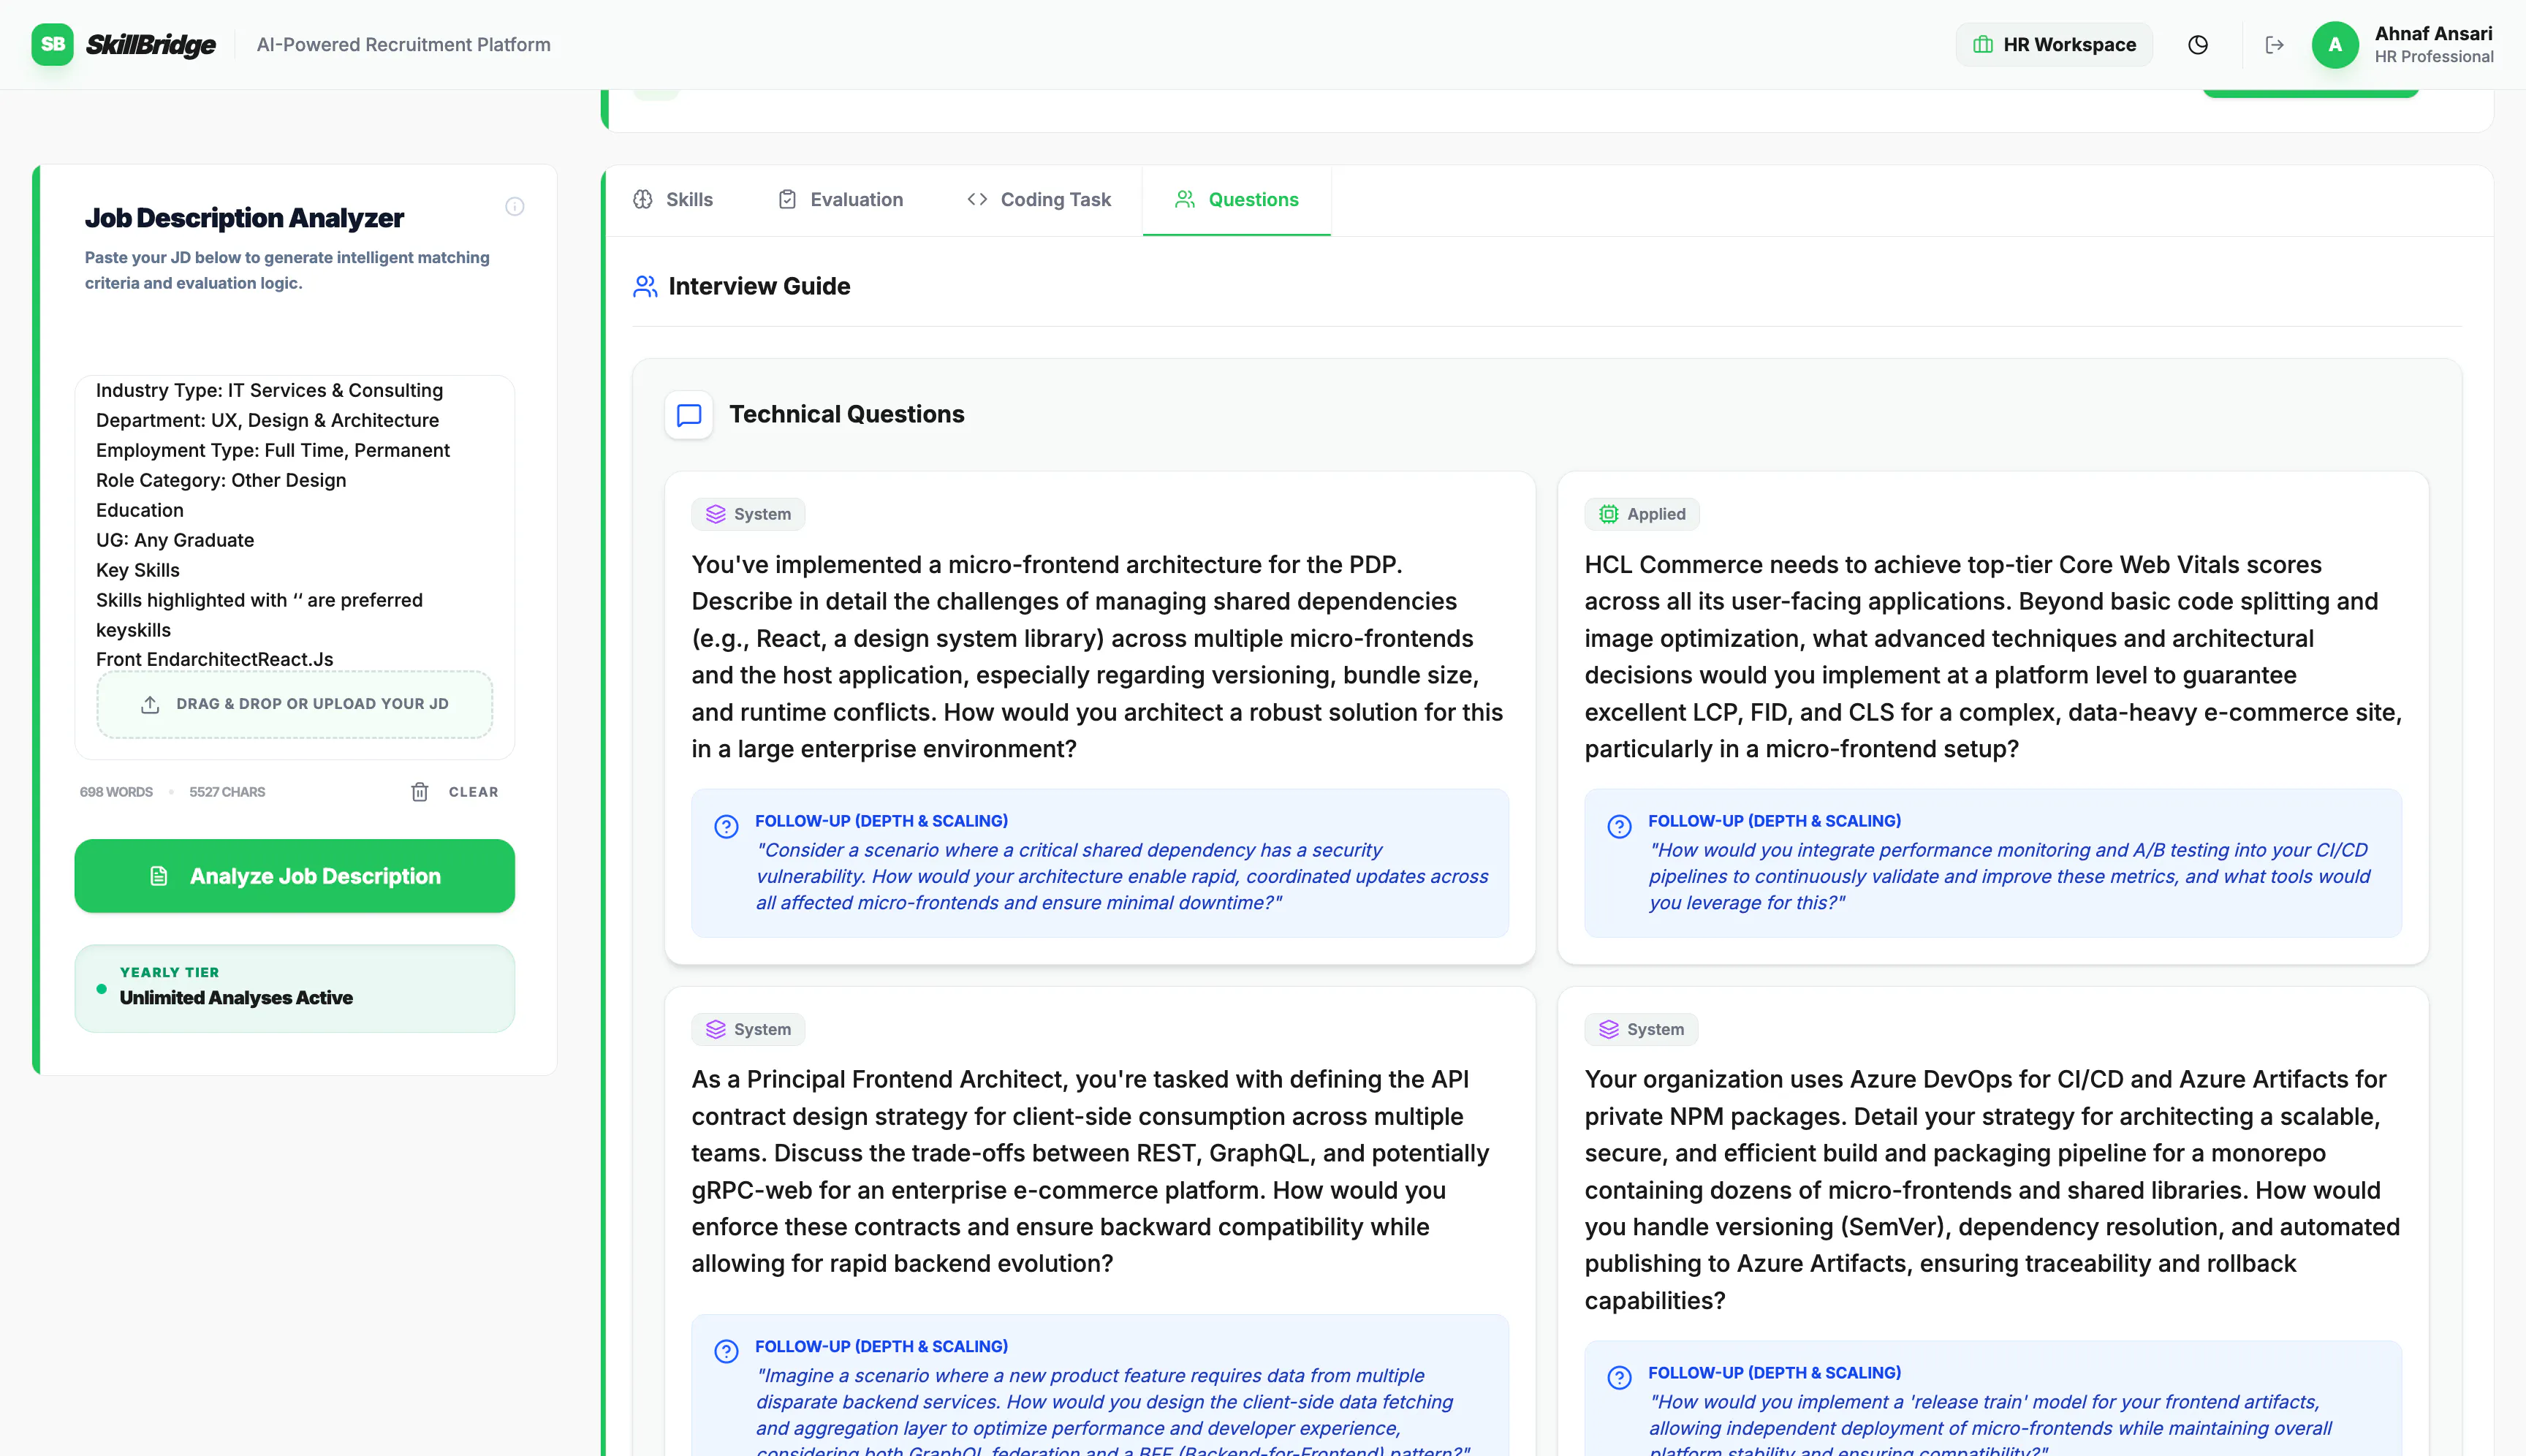Click the Yearly Tier Unlimited Analyses card
Viewport: 2526px width, 1456px height.
(294, 988)
